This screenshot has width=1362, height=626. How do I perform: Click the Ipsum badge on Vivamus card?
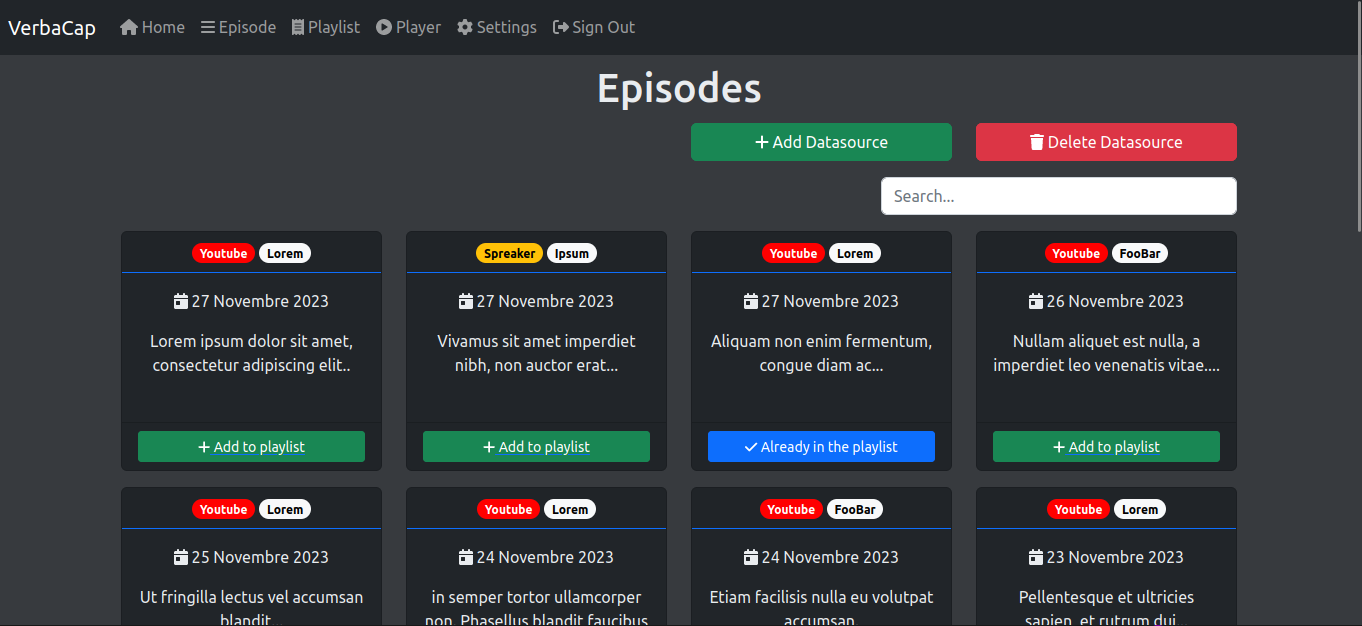click(x=572, y=253)
